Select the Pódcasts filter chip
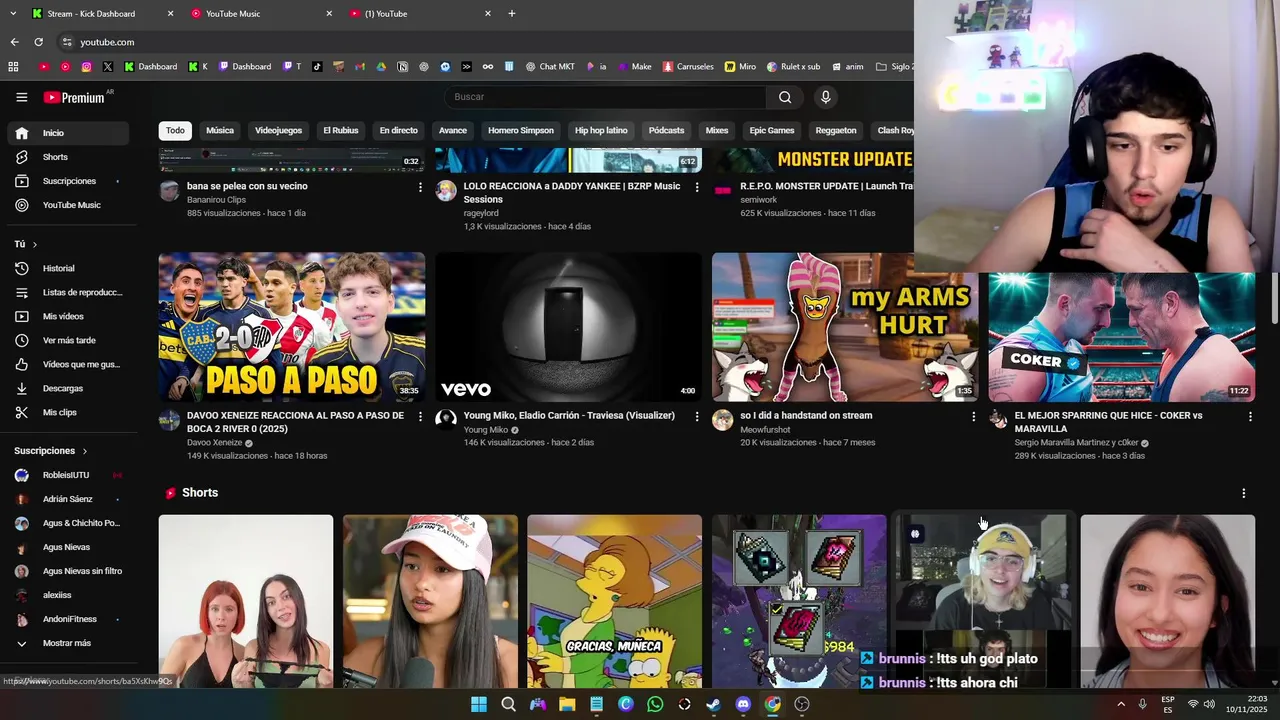 (x=666, y=131)
